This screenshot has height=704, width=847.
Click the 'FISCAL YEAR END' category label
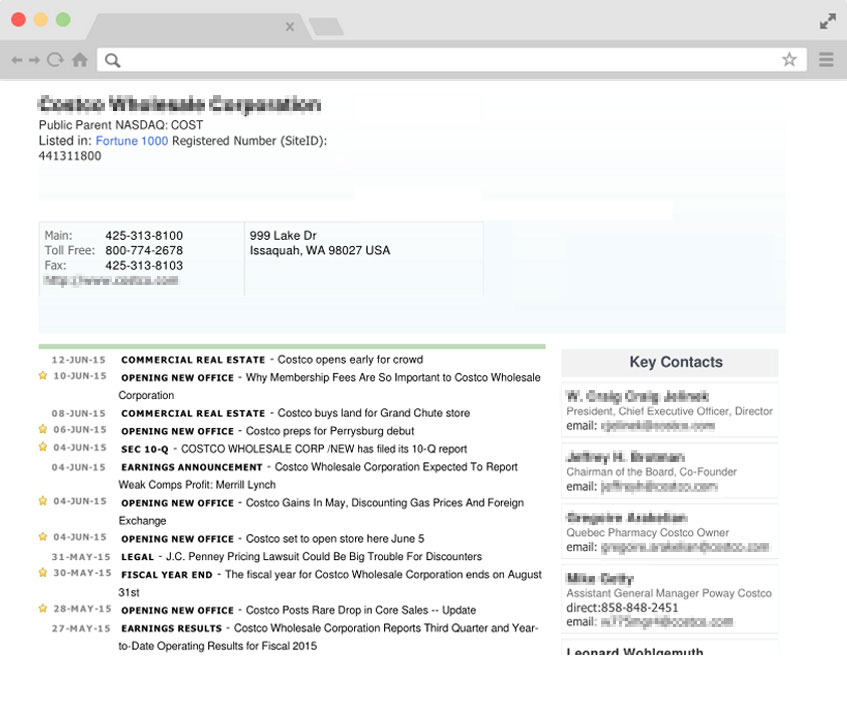tap(167, 575)
